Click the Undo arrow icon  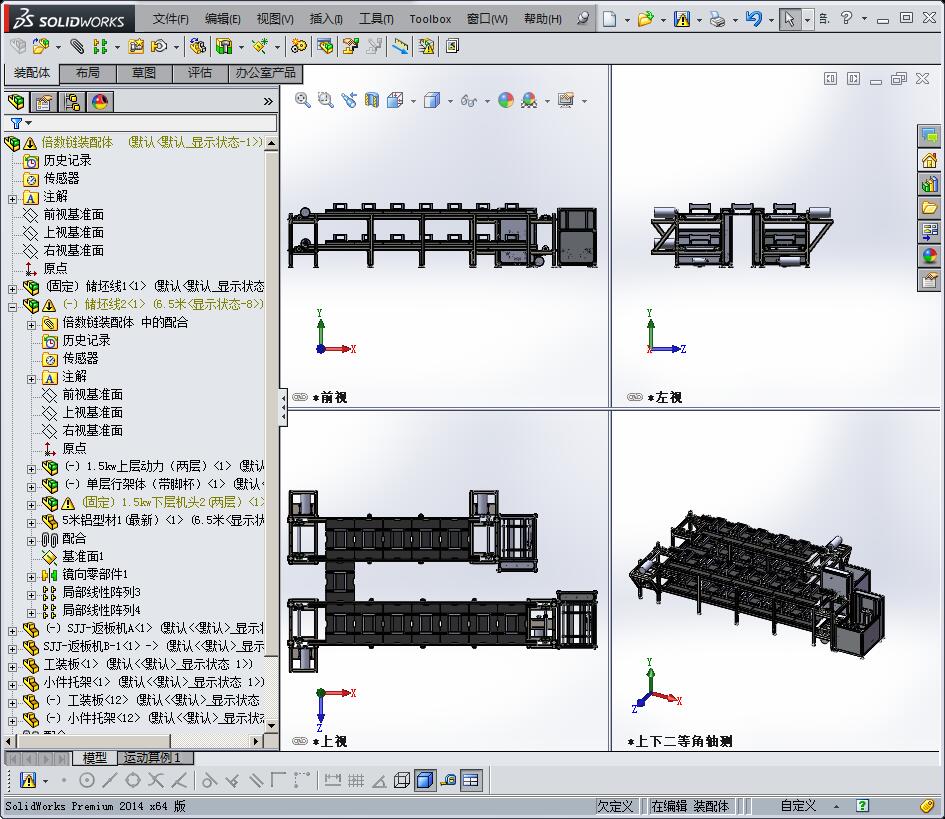[753, 19]
